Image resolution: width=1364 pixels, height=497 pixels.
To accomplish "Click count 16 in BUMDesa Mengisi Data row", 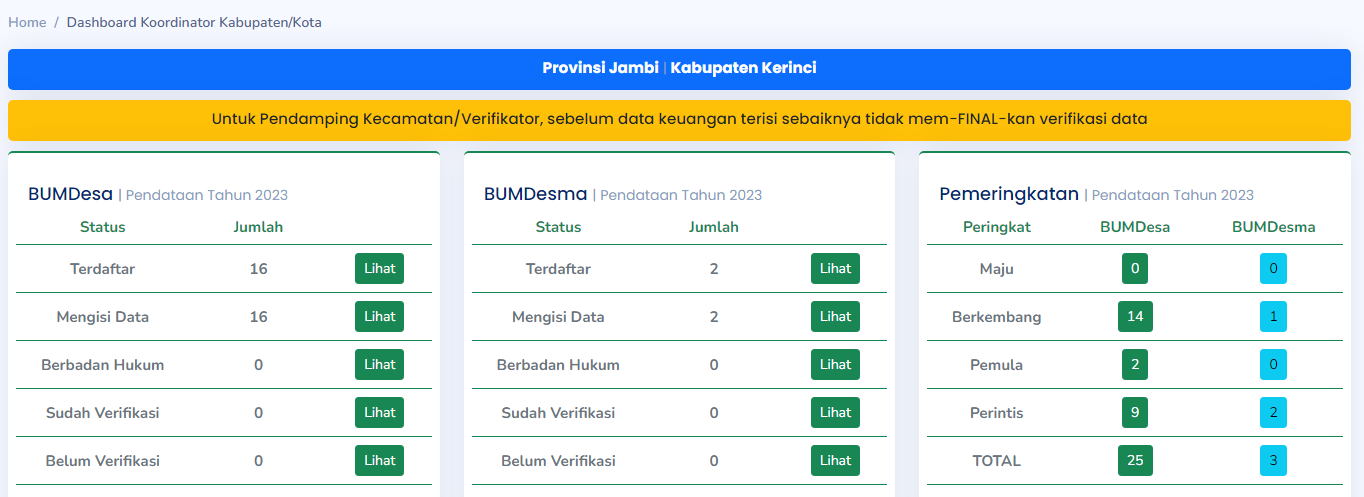I will (258, 317).
